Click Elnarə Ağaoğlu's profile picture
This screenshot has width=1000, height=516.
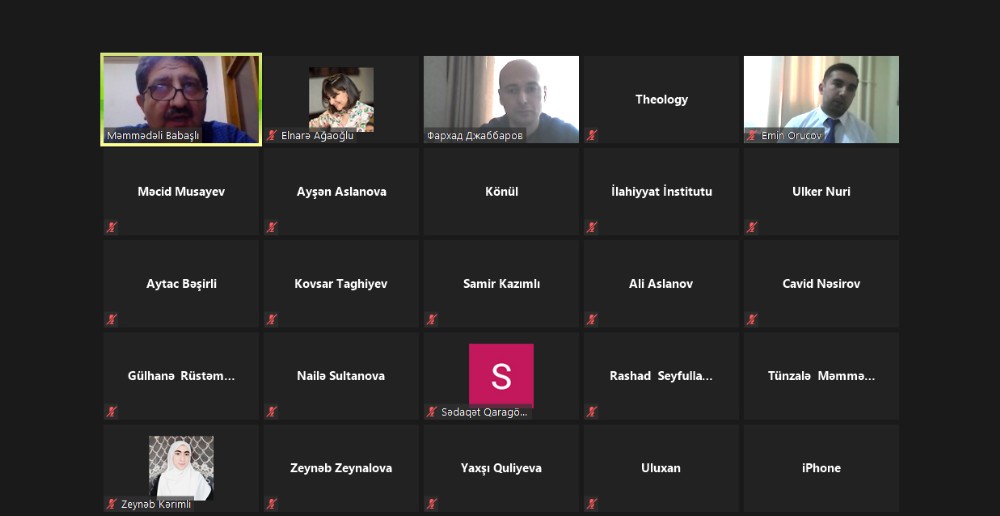coord(341,100)
